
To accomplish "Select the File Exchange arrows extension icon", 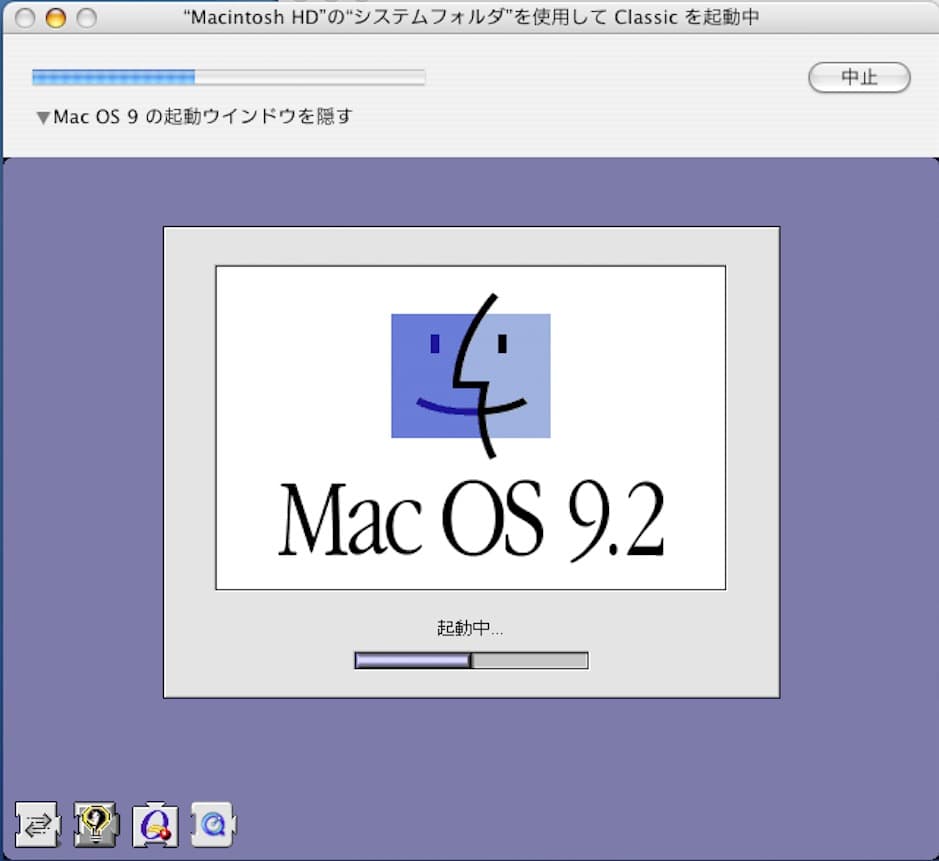I will pos(36,823).
